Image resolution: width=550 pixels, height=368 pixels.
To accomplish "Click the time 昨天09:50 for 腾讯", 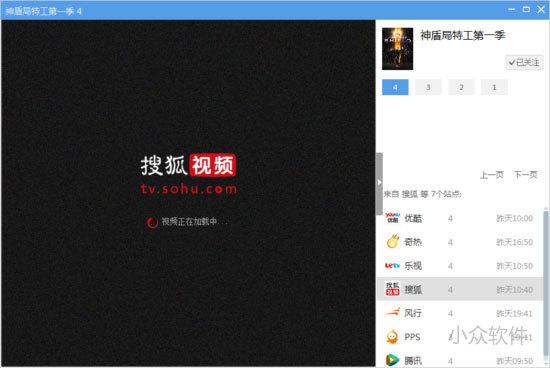I will point(515,361).
